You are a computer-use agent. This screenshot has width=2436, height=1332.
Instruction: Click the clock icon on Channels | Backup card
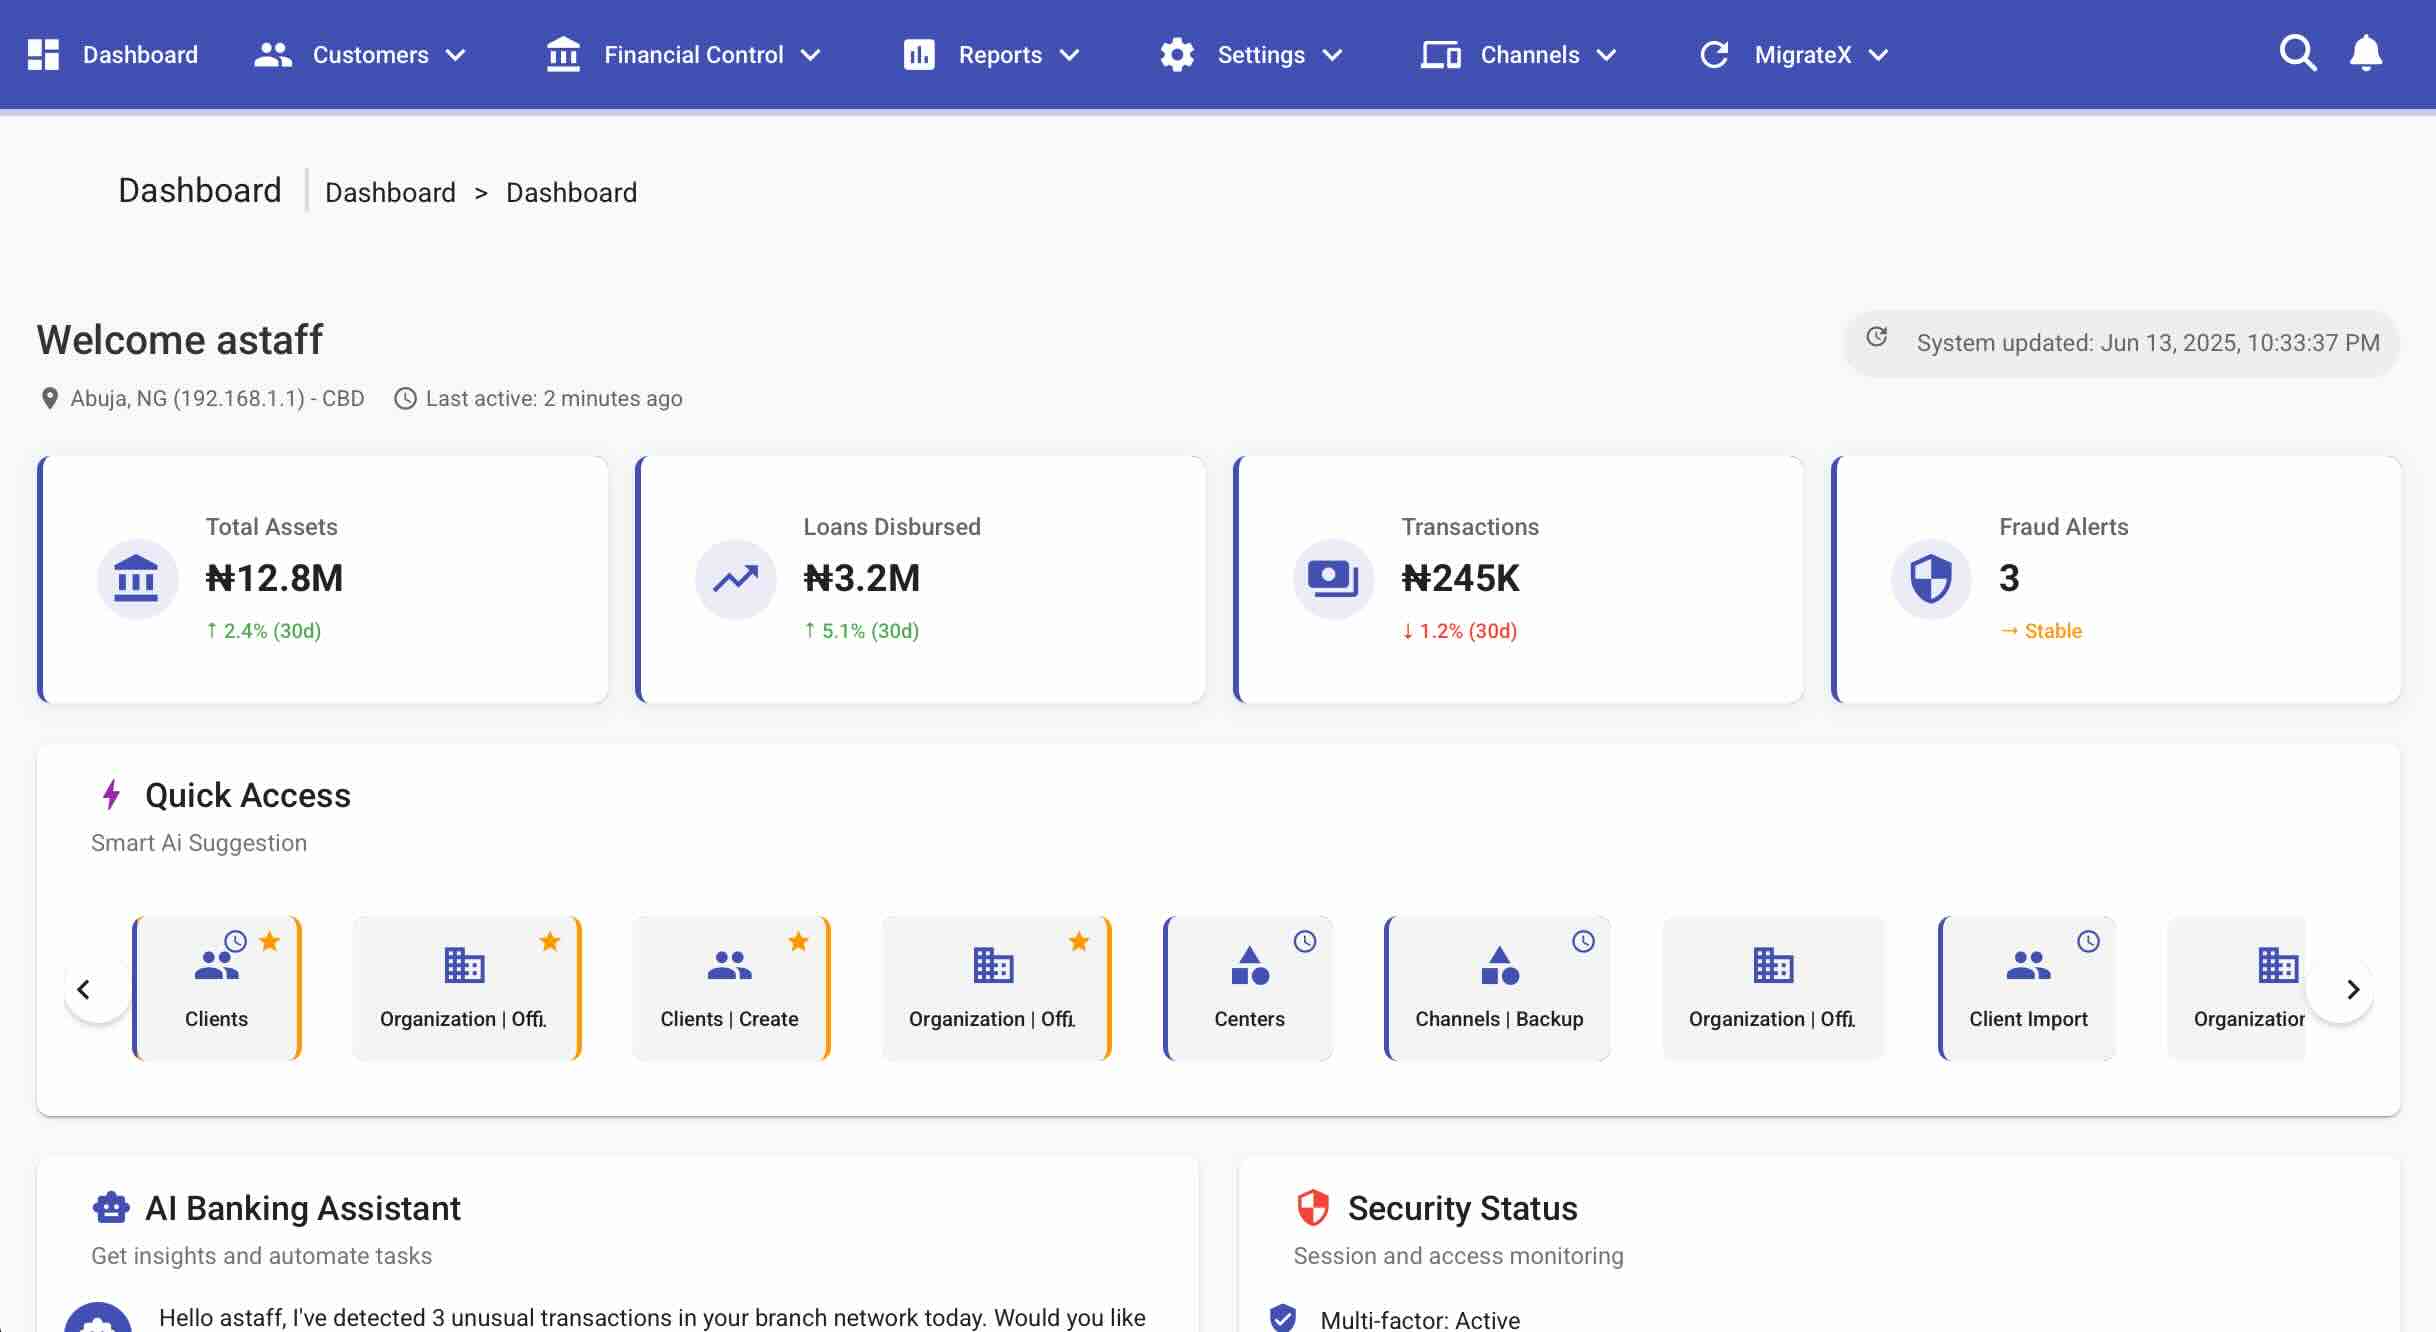(1583, 941)
